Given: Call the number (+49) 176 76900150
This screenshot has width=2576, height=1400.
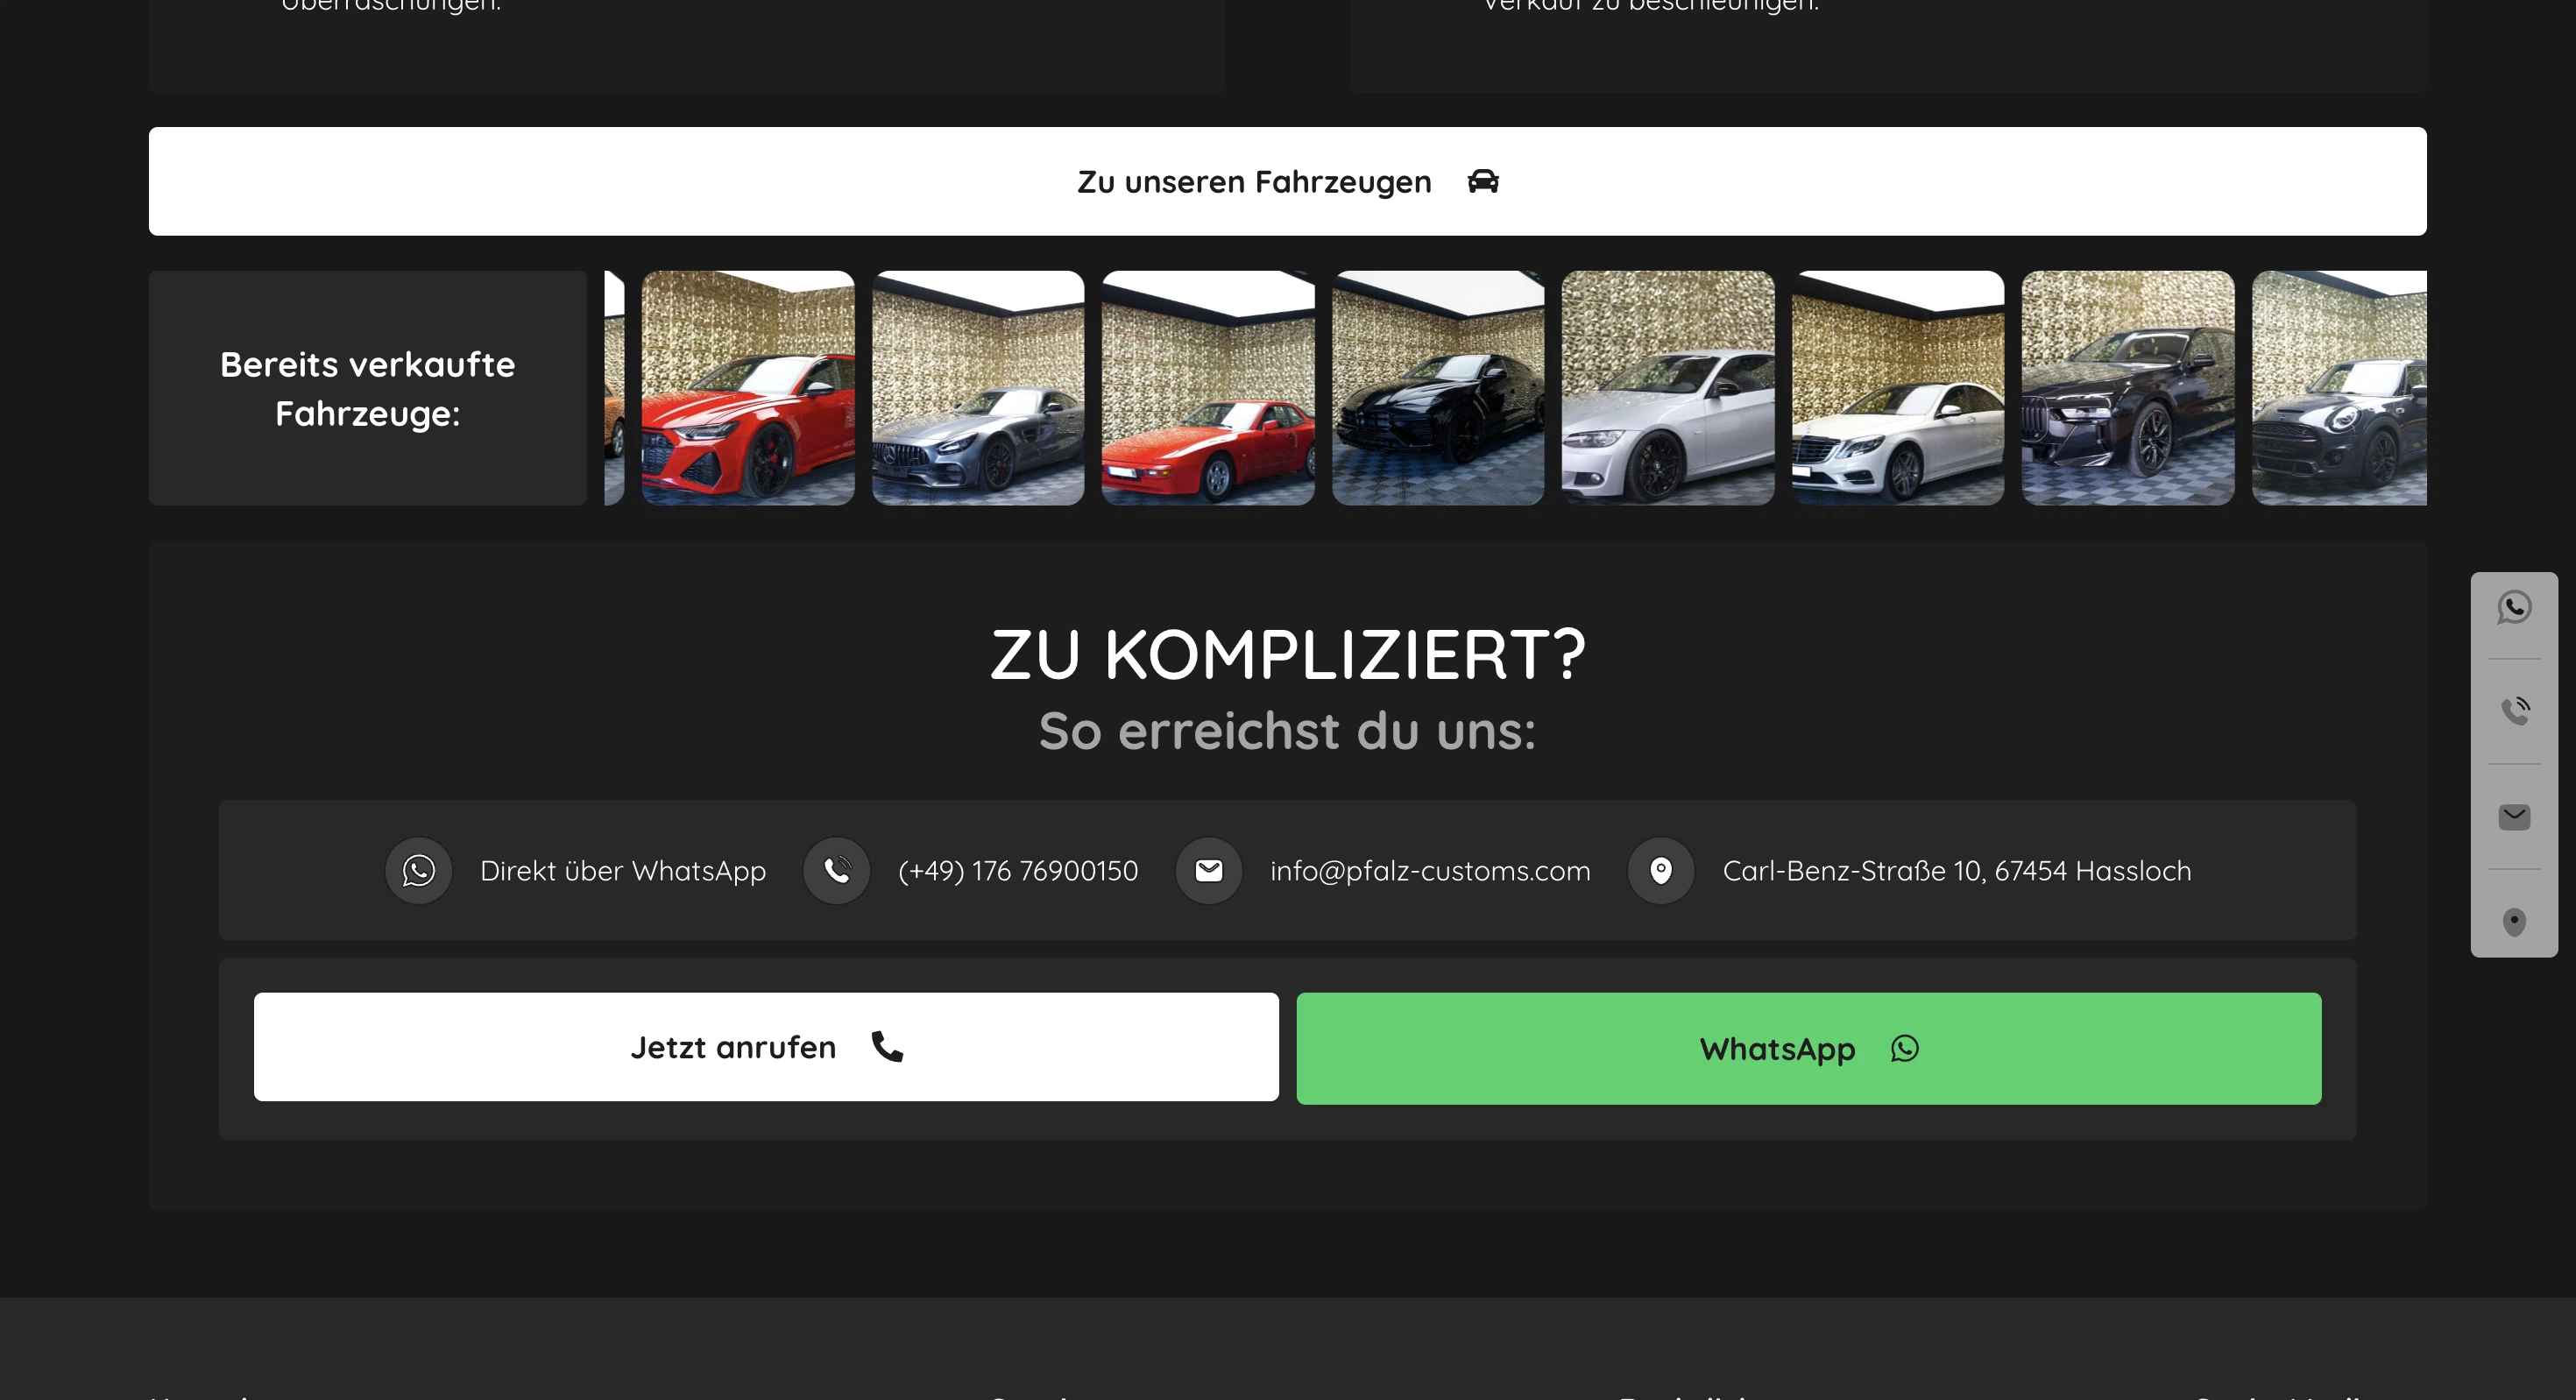Looking at the screenshot, I should tap(1018, 871).
